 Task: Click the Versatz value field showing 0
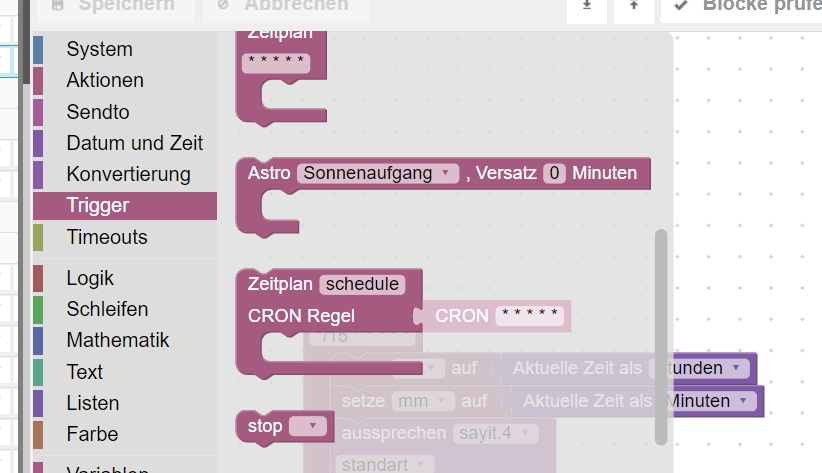click(554, 173)
